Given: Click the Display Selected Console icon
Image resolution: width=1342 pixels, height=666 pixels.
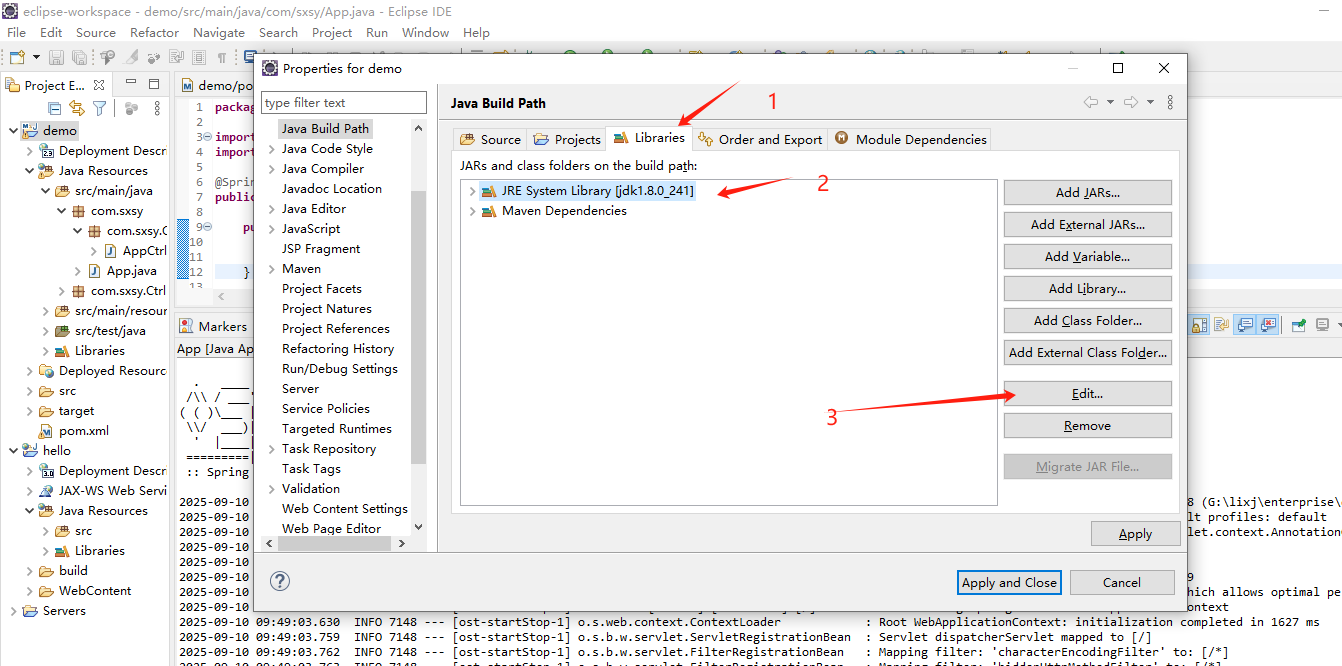Looking at the screenshot, I should tap(1322, 325).
